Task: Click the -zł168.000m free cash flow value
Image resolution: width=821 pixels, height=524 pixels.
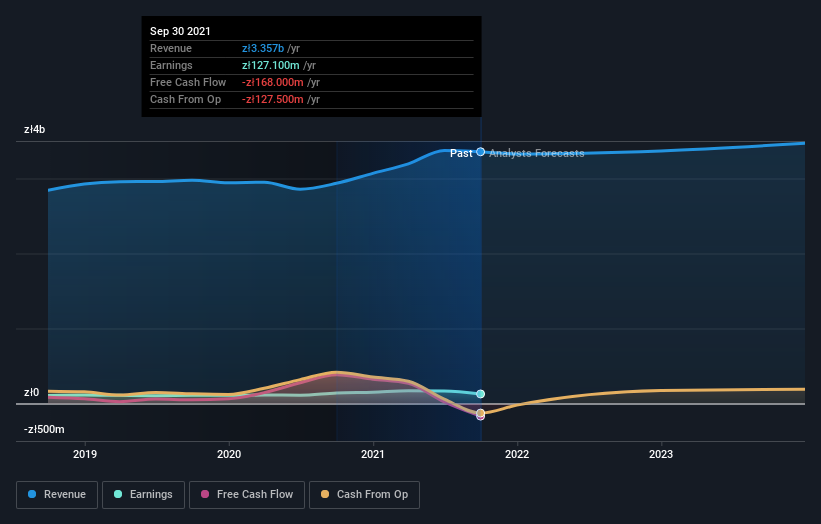Action: pyautogui.click(x=273, y=82)
